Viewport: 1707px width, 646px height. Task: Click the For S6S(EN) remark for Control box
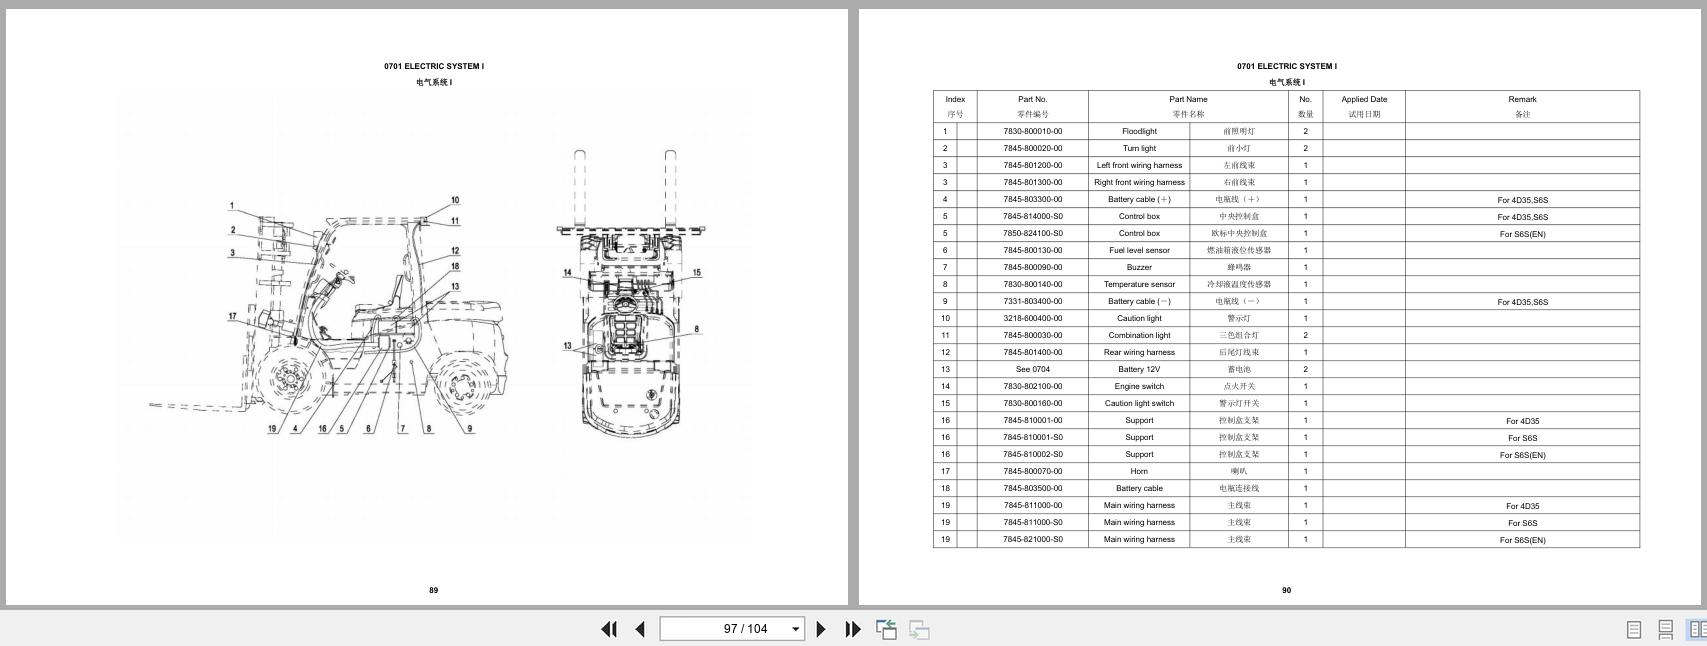pos(1522,234)
